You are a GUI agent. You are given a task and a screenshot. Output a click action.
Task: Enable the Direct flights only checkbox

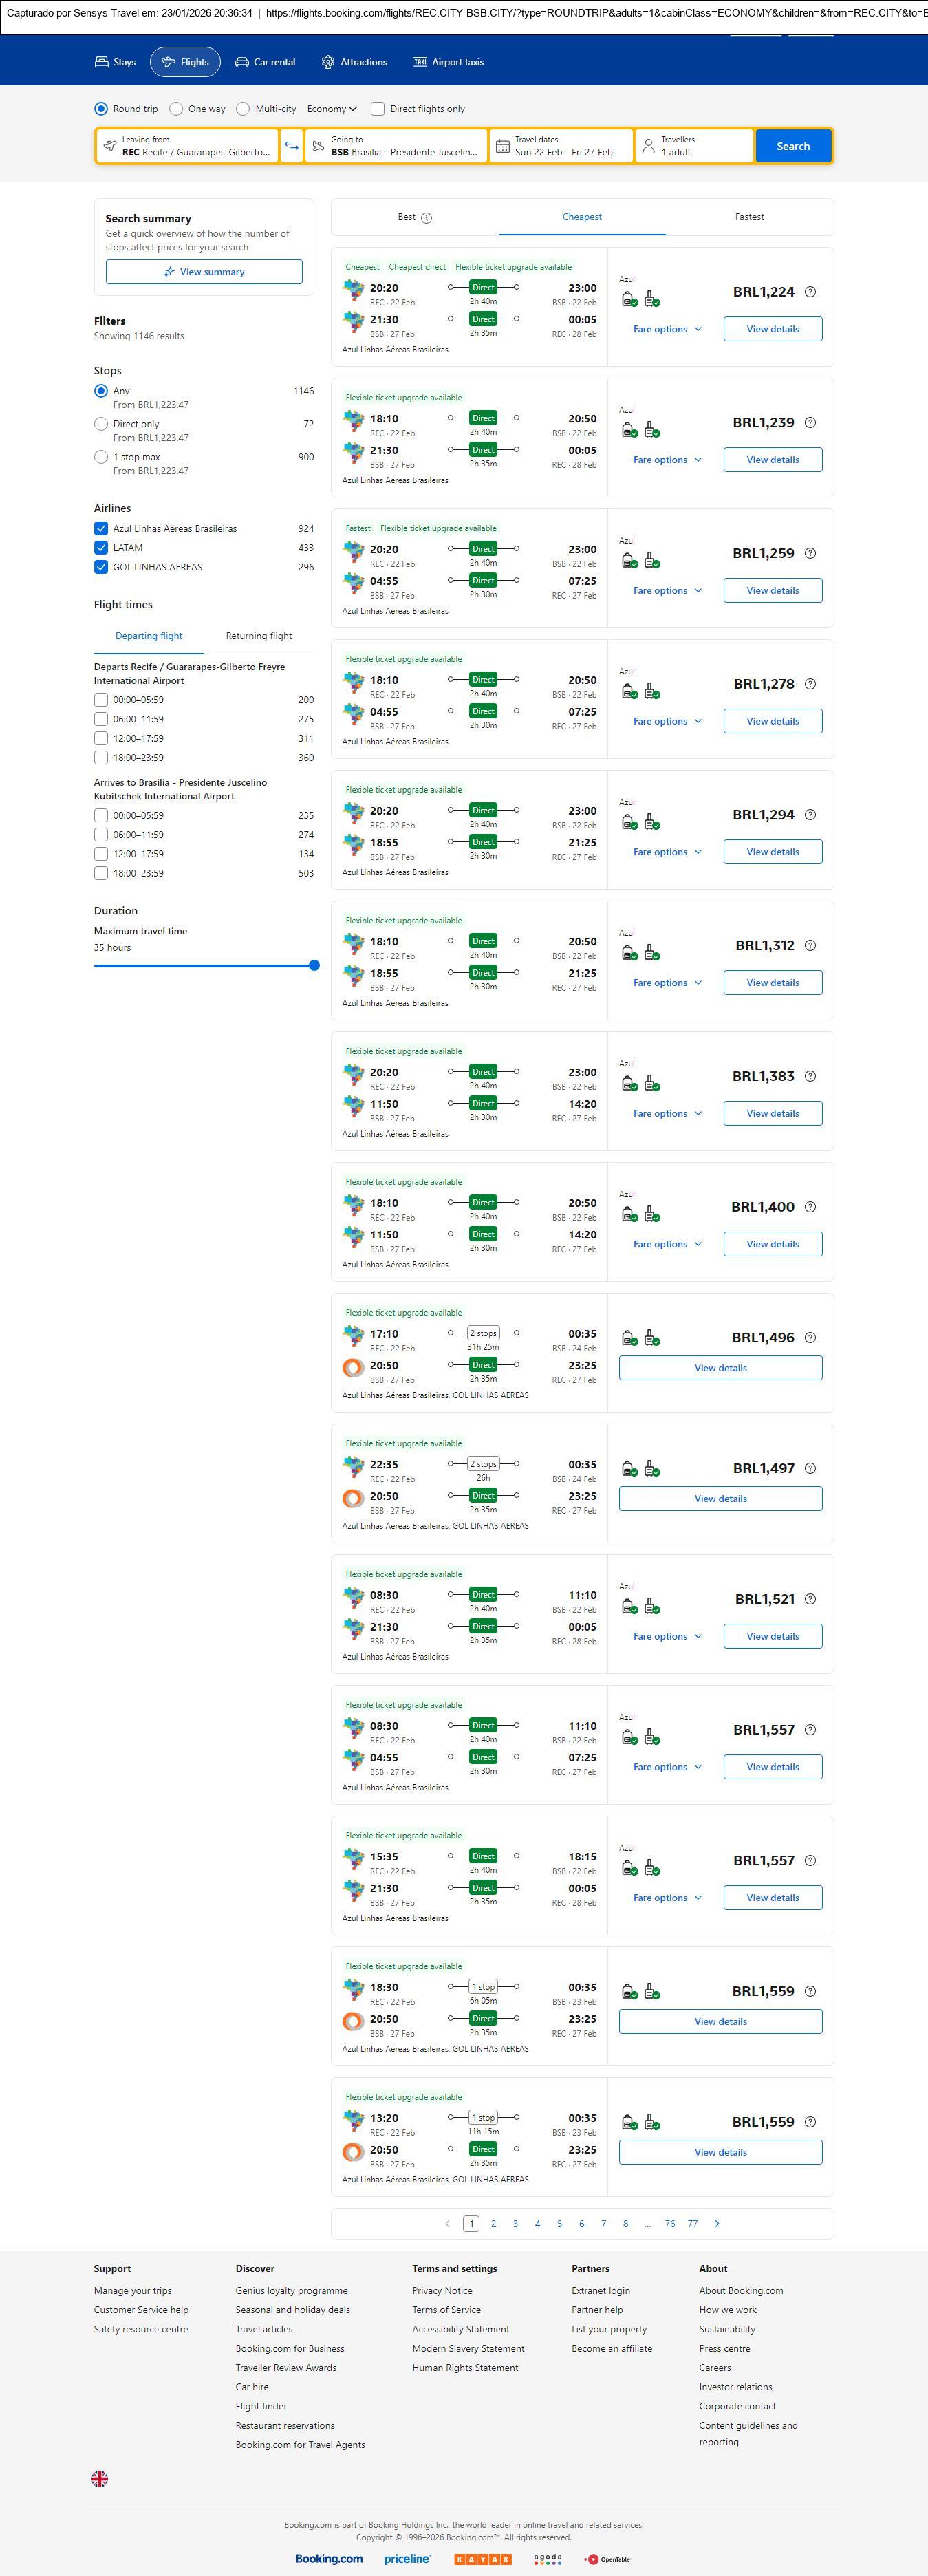[x=378, y=109]
